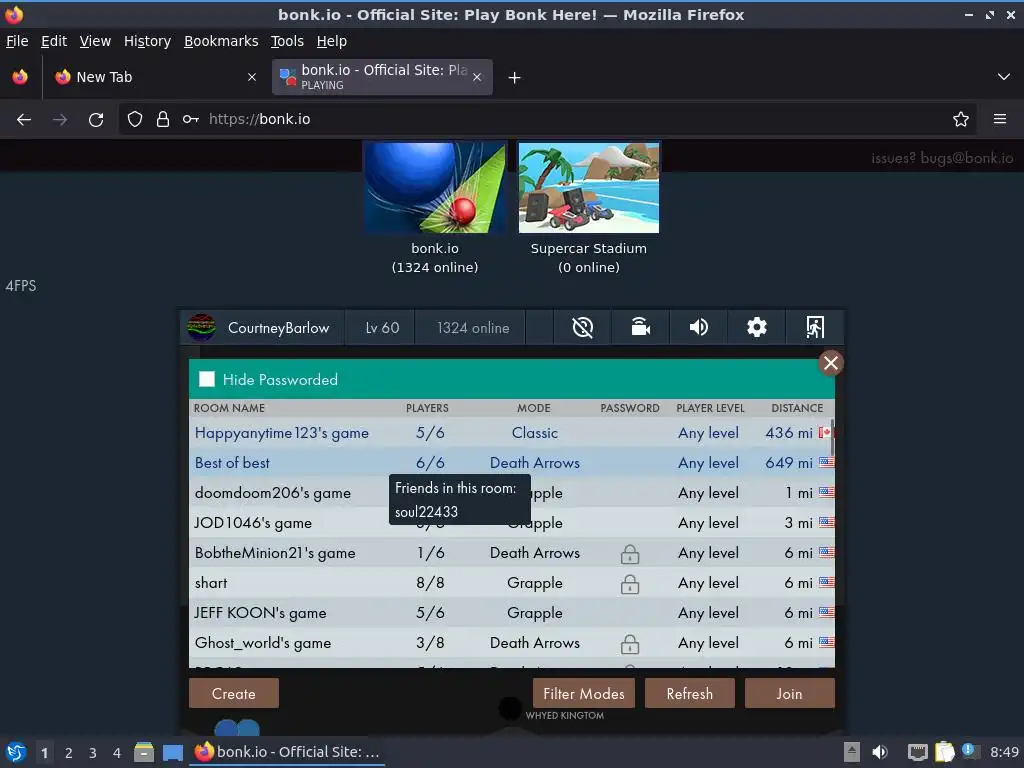Mute game sound with speaker icon
1024x768 pixels.
(x=699, y=327)
